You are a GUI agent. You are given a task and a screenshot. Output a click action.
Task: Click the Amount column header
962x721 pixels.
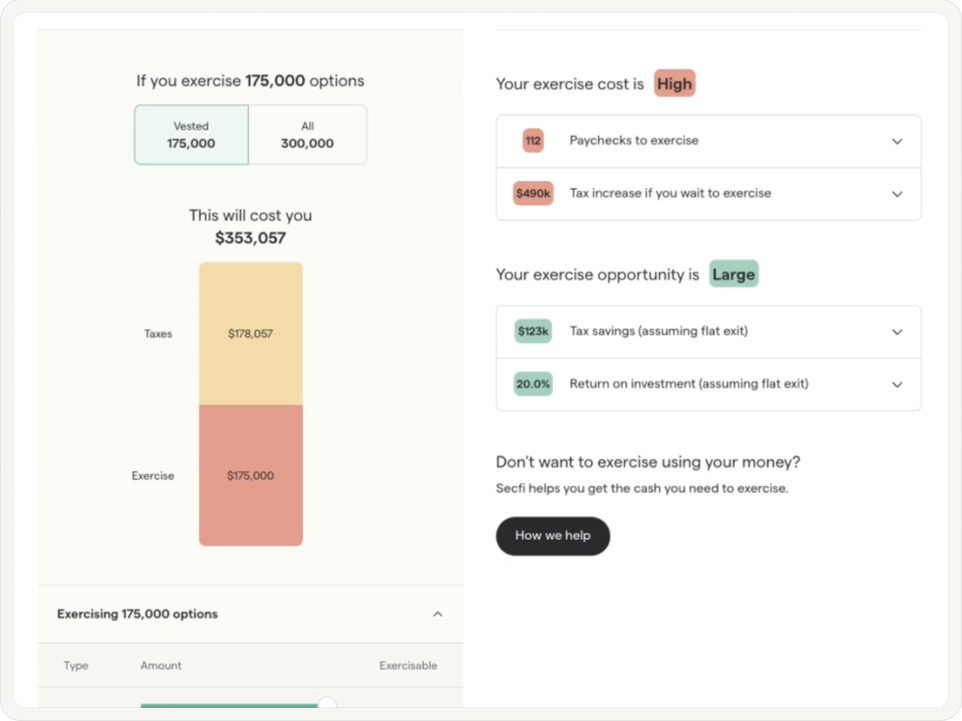(161, 665)
